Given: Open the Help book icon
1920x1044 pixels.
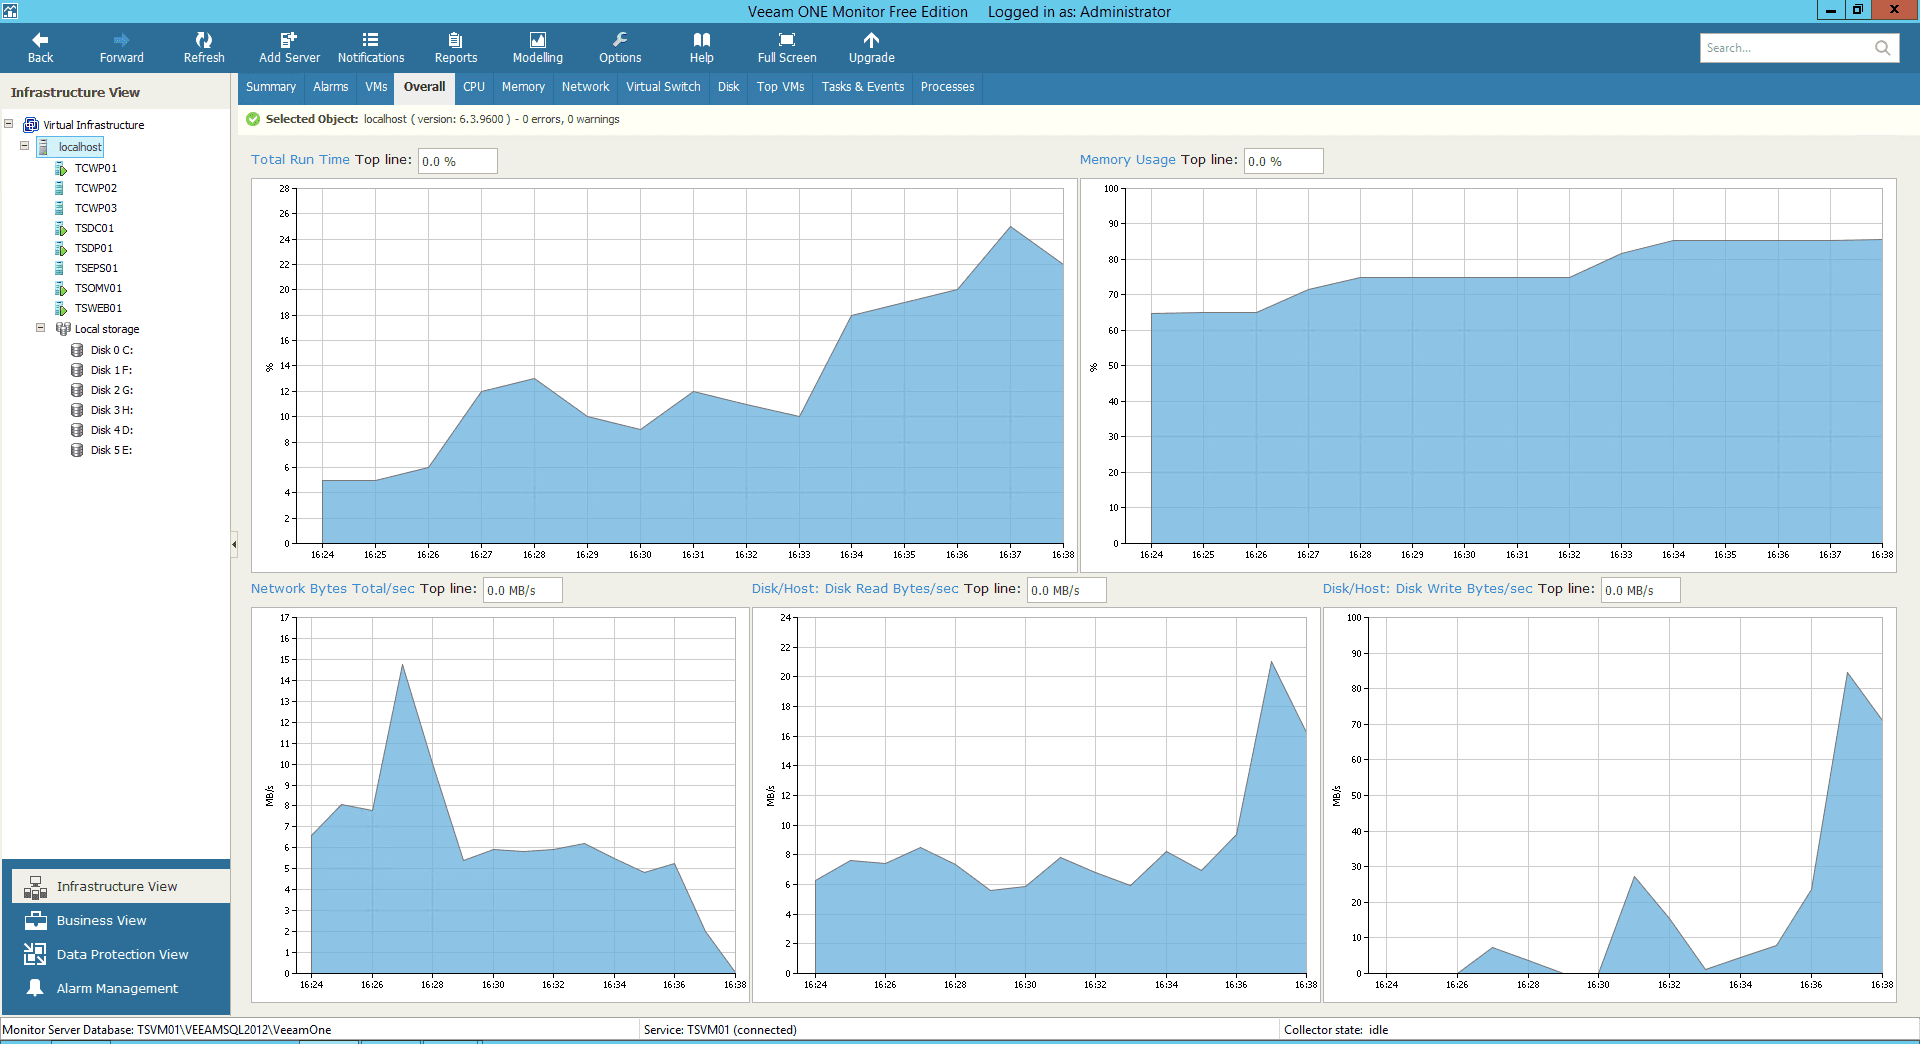Looking at the screenshot, I should 702,40.
